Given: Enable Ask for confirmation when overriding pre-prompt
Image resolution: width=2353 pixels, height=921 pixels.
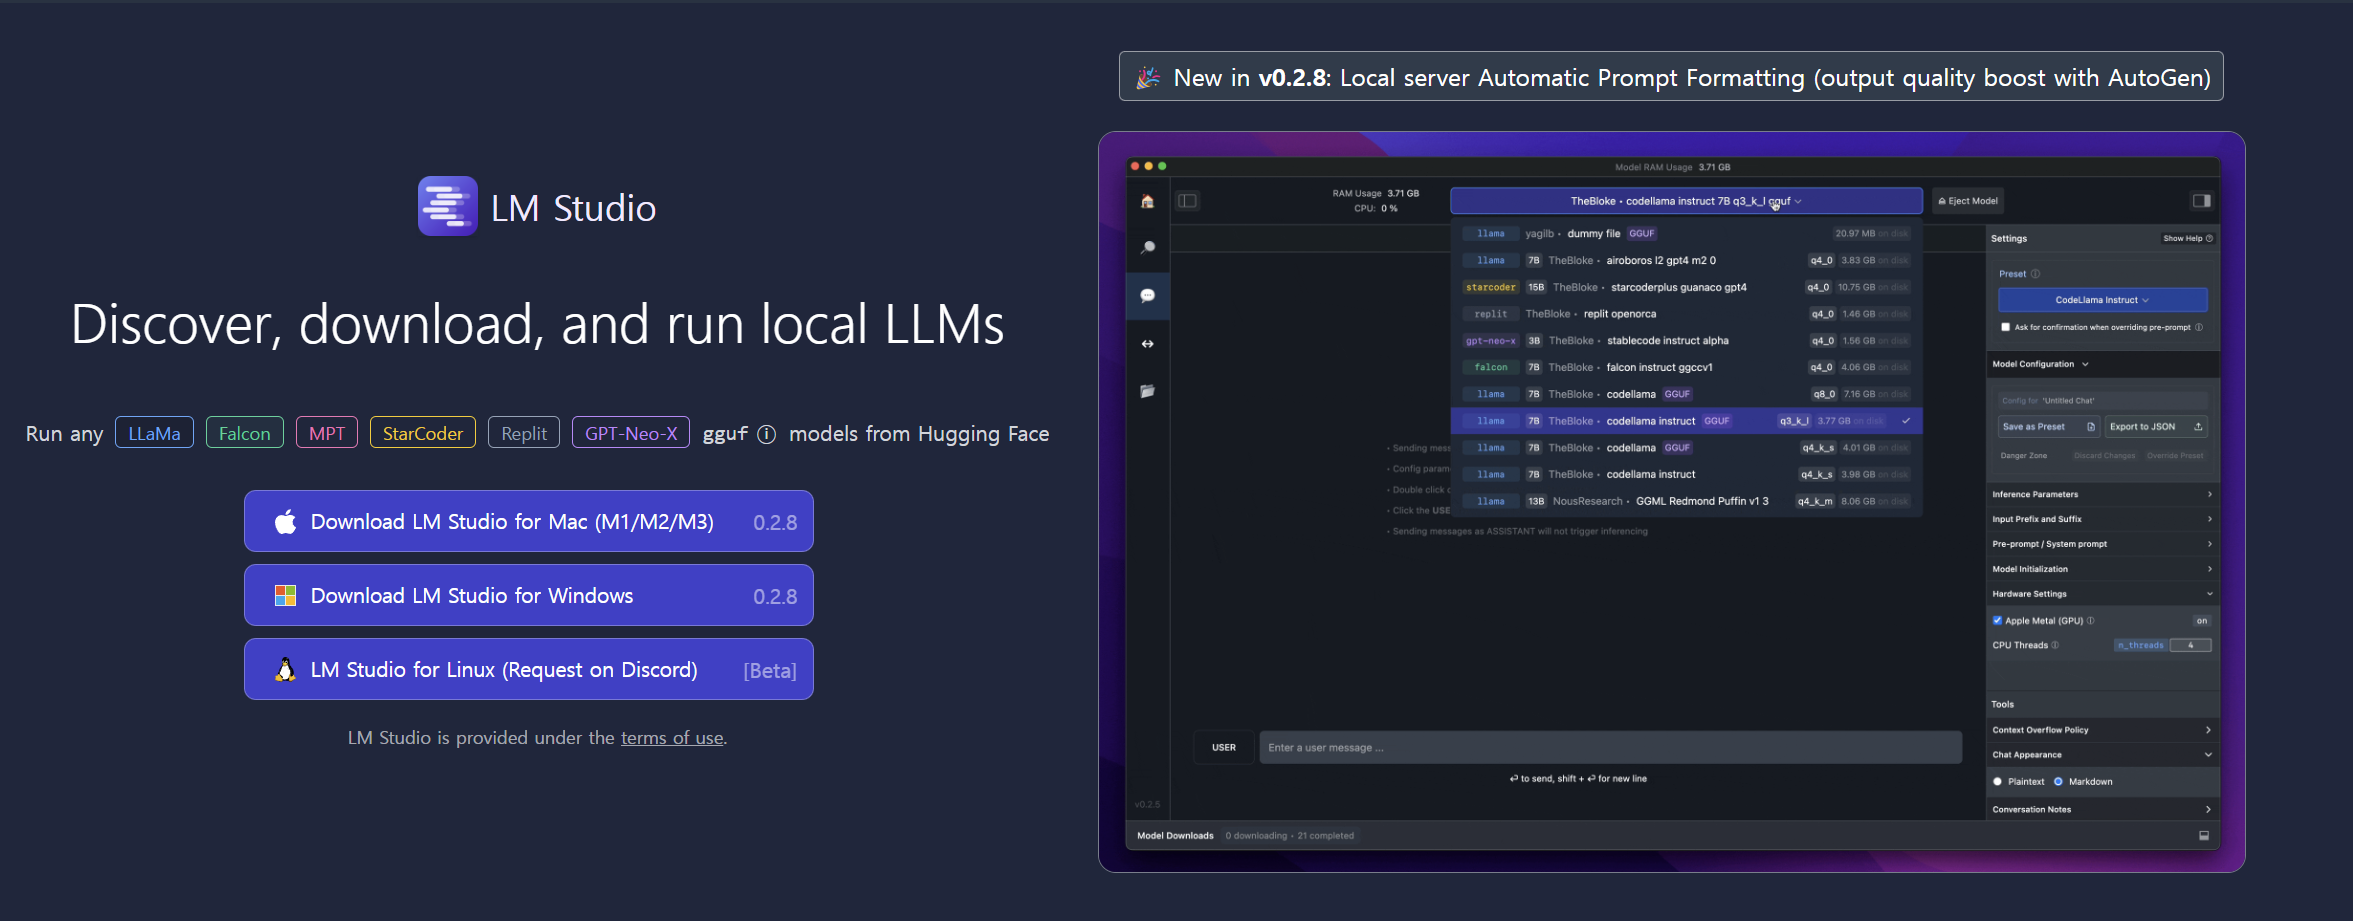Looking at the screenshot, I should [2005, 327].
